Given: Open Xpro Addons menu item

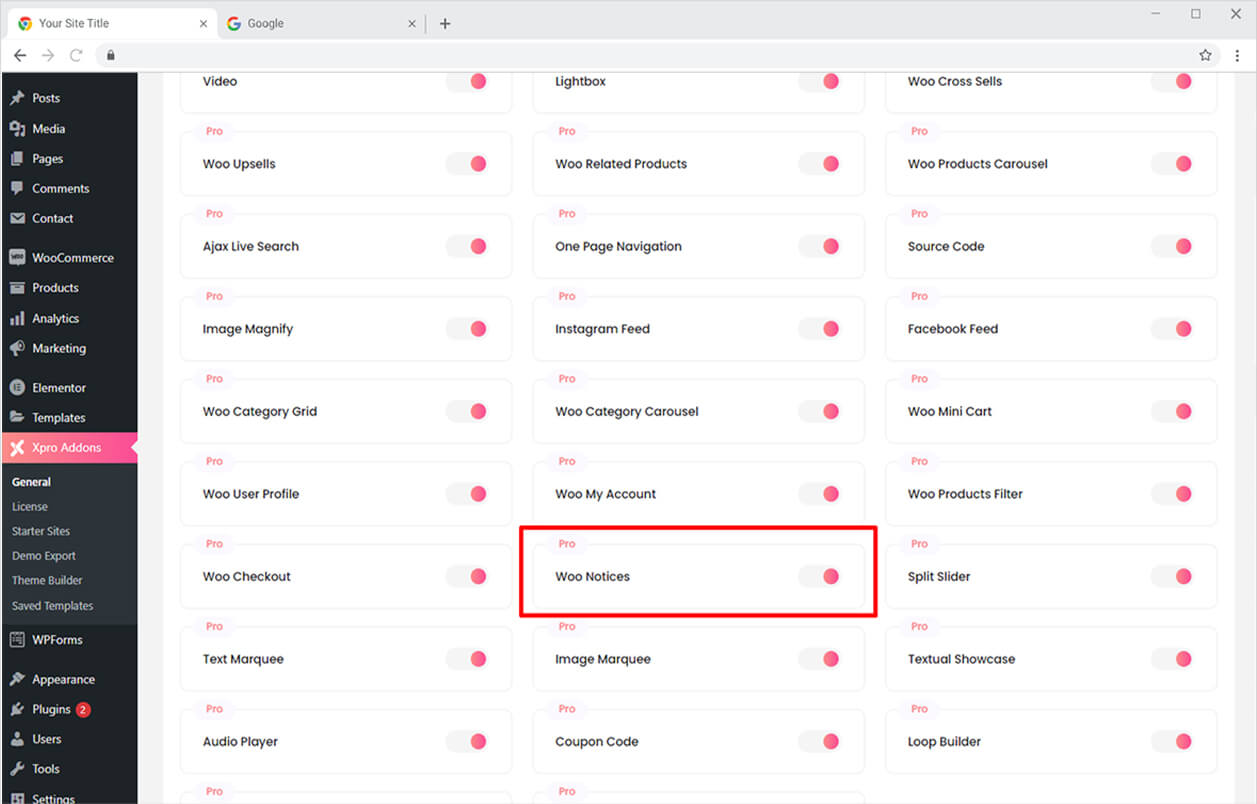Looking at the screenshot, I should (x=66, y=448).
